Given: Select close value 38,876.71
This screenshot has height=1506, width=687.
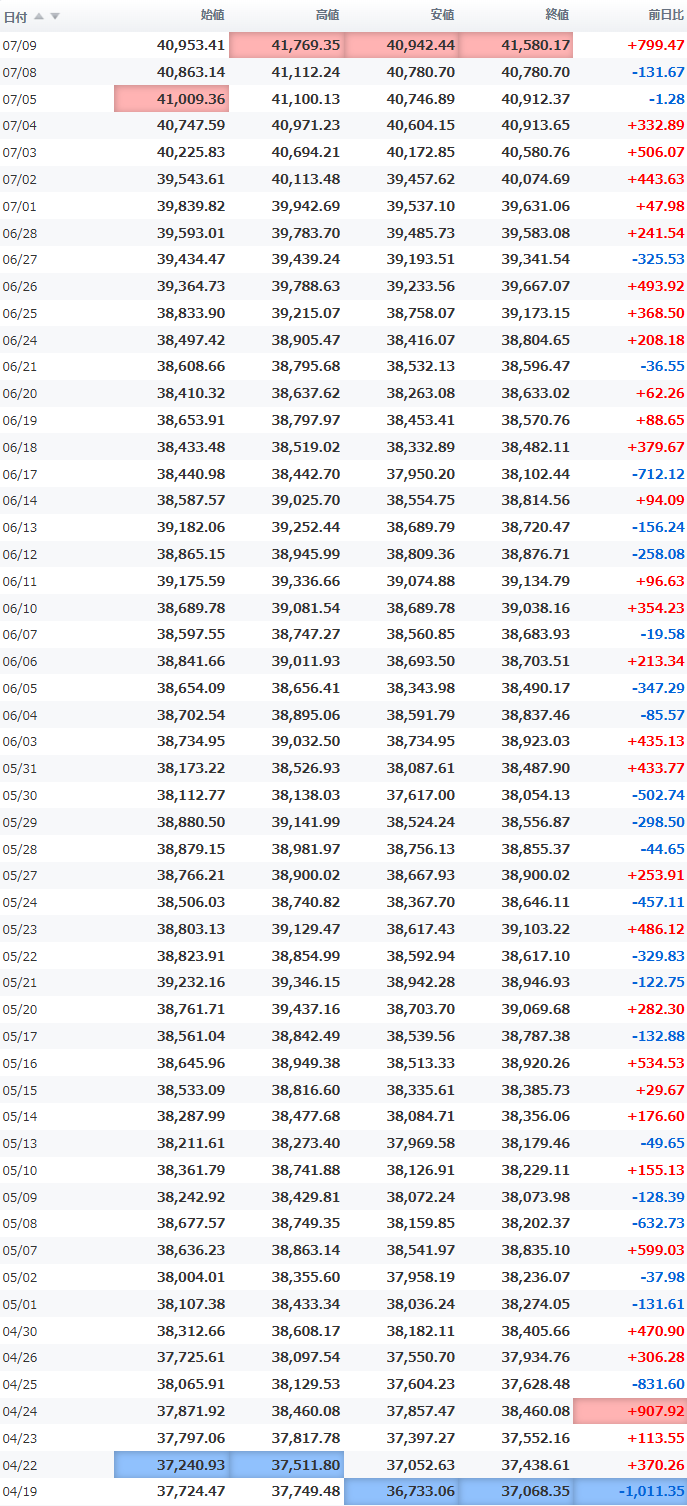Looking at the screenshot, I should coord(536,554).
